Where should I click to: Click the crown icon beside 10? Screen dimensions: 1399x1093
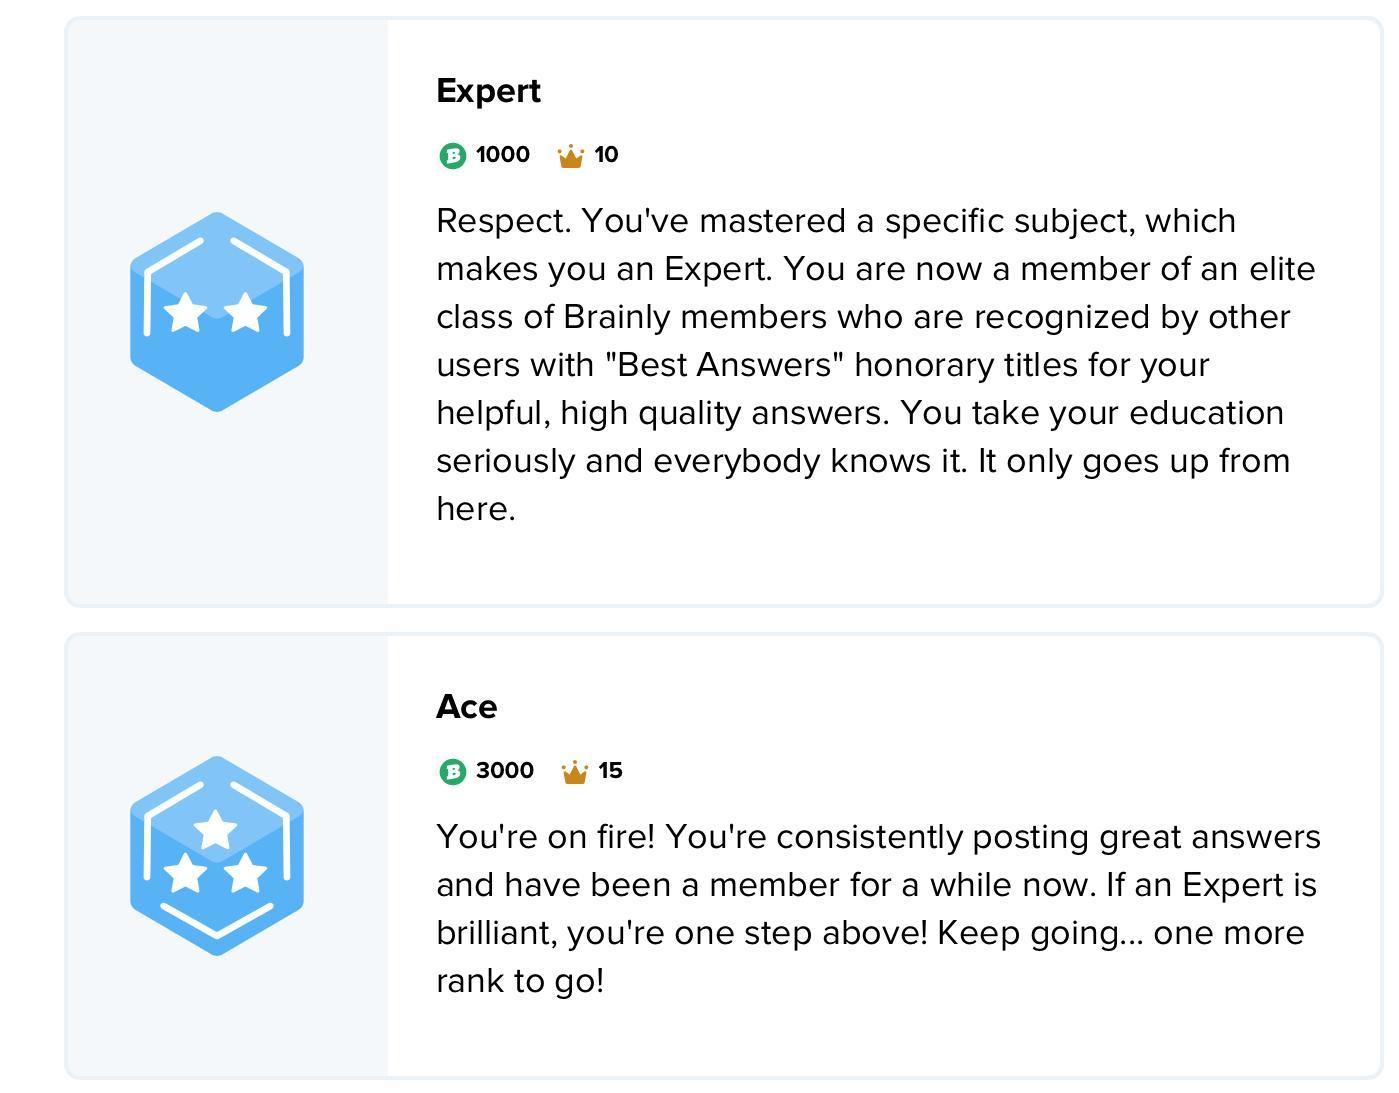pos(570,156)
